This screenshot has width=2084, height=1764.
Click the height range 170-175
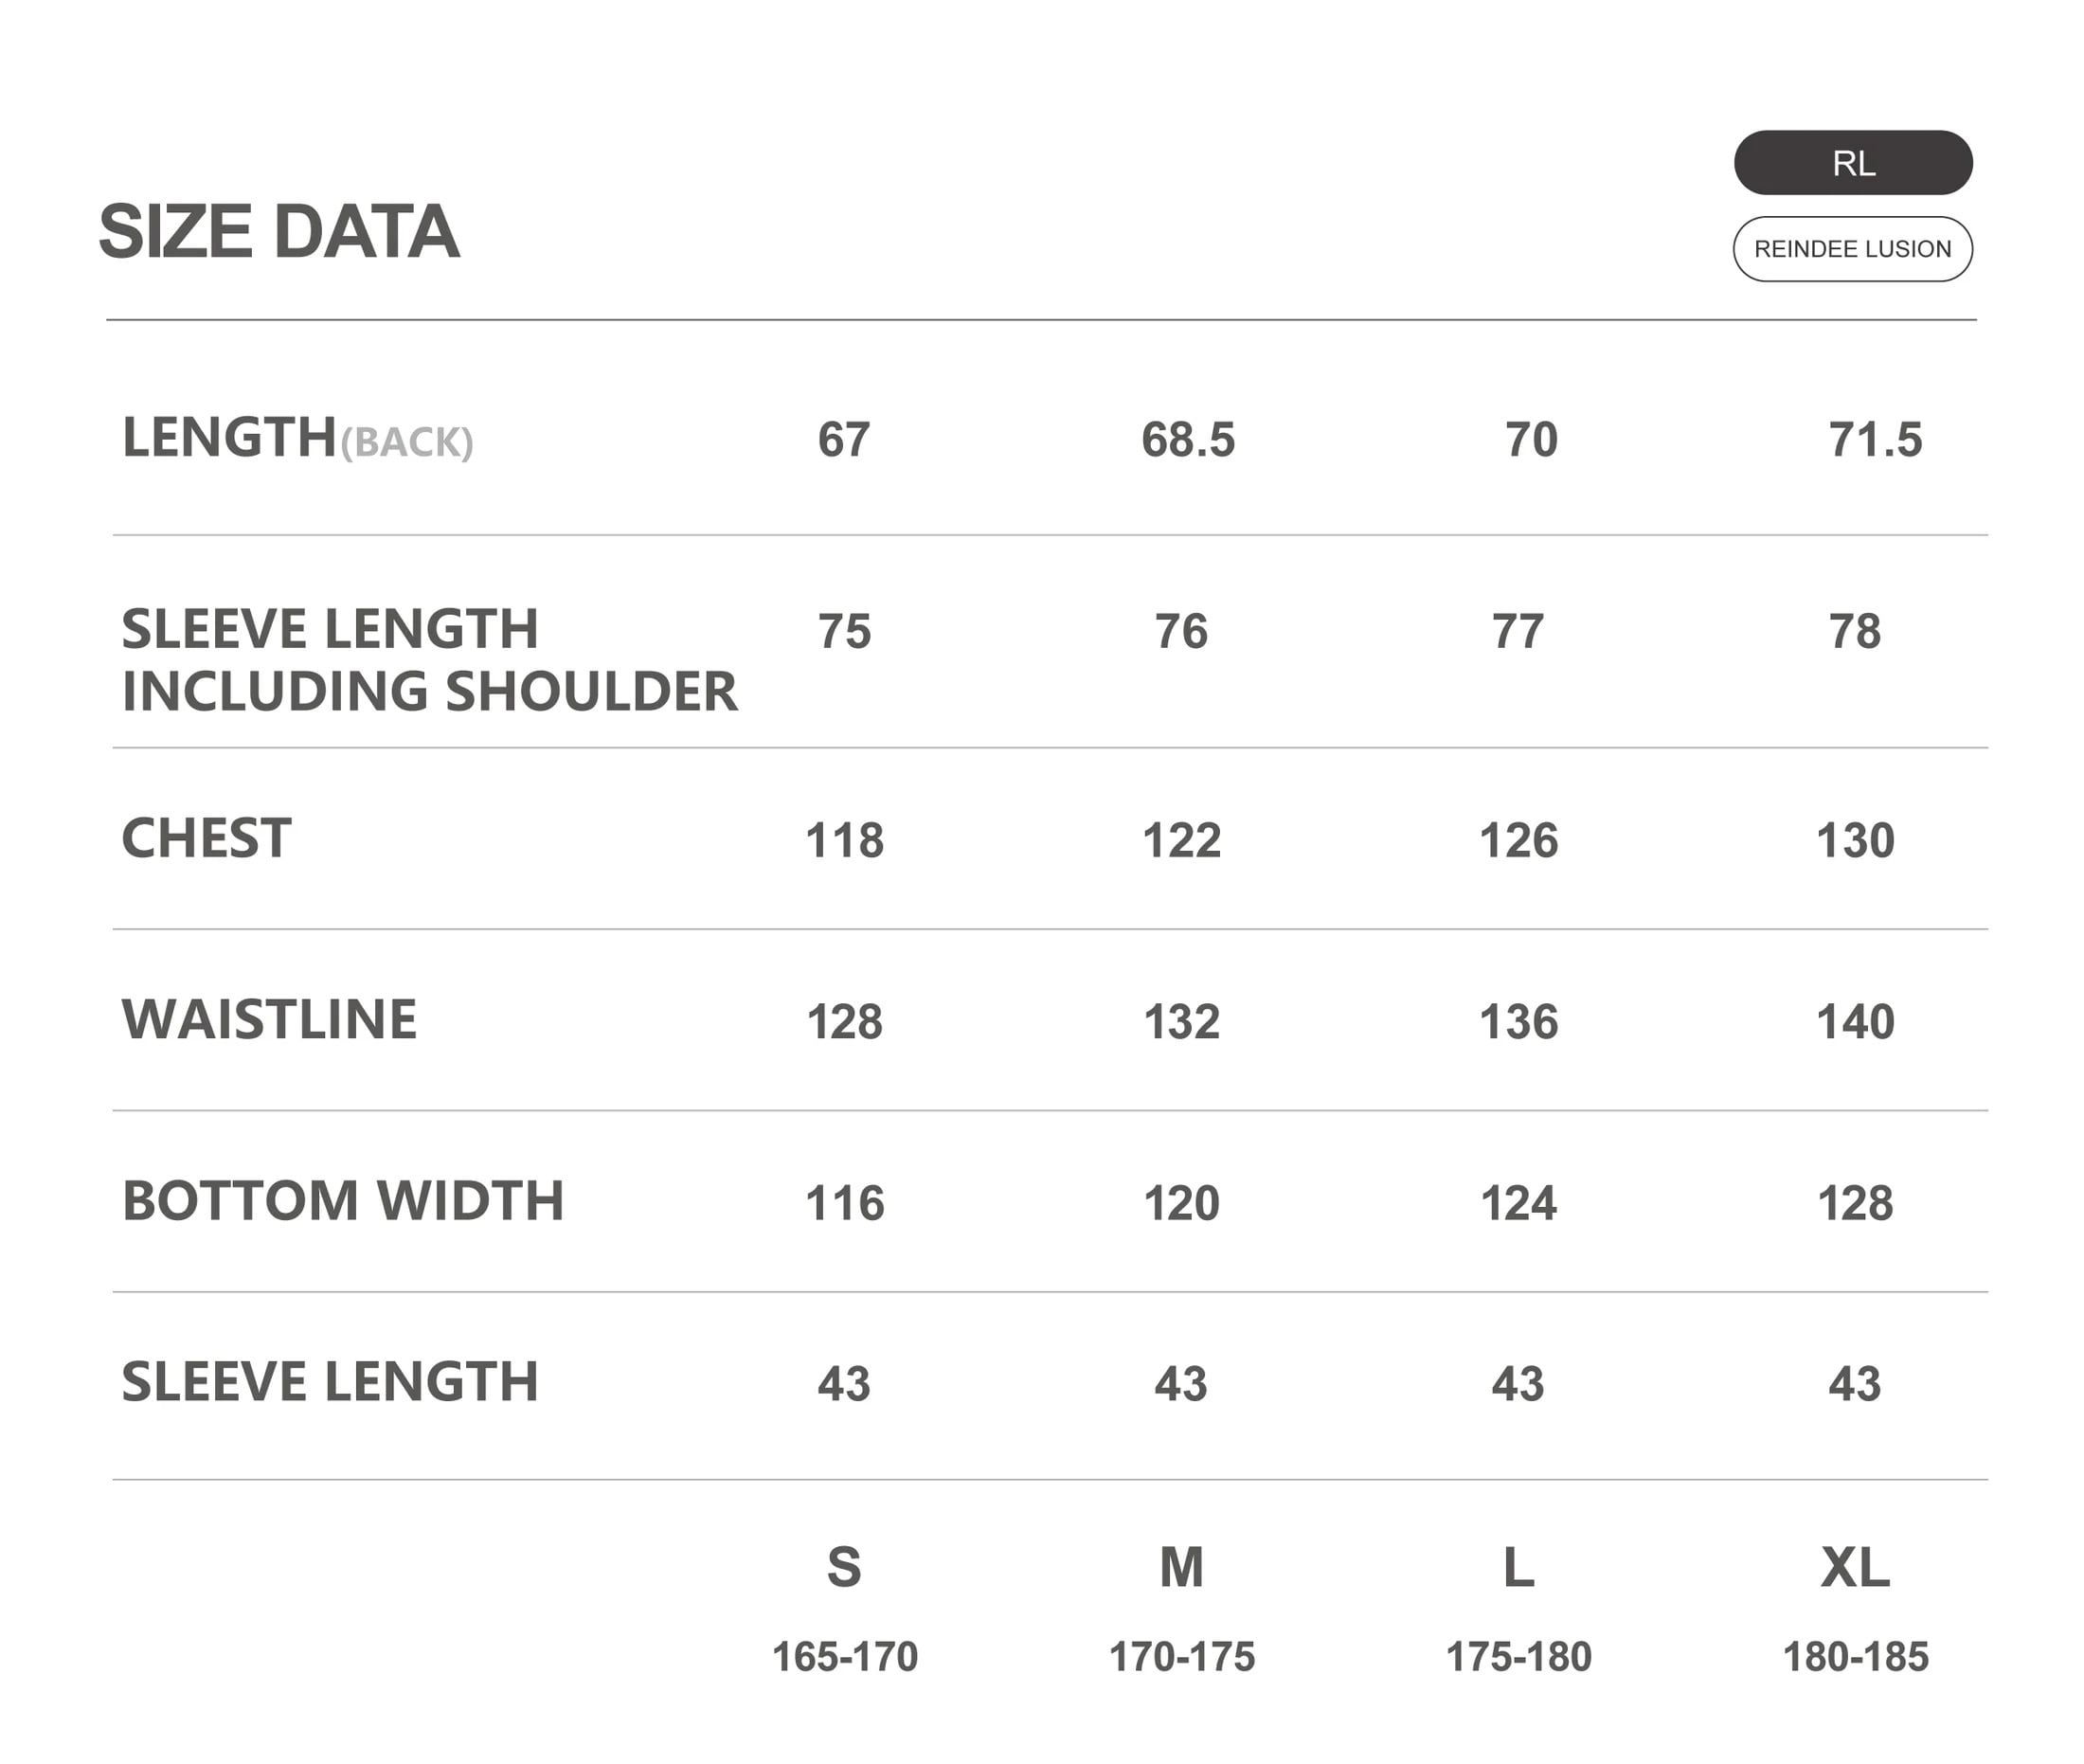(1181, 1657)
